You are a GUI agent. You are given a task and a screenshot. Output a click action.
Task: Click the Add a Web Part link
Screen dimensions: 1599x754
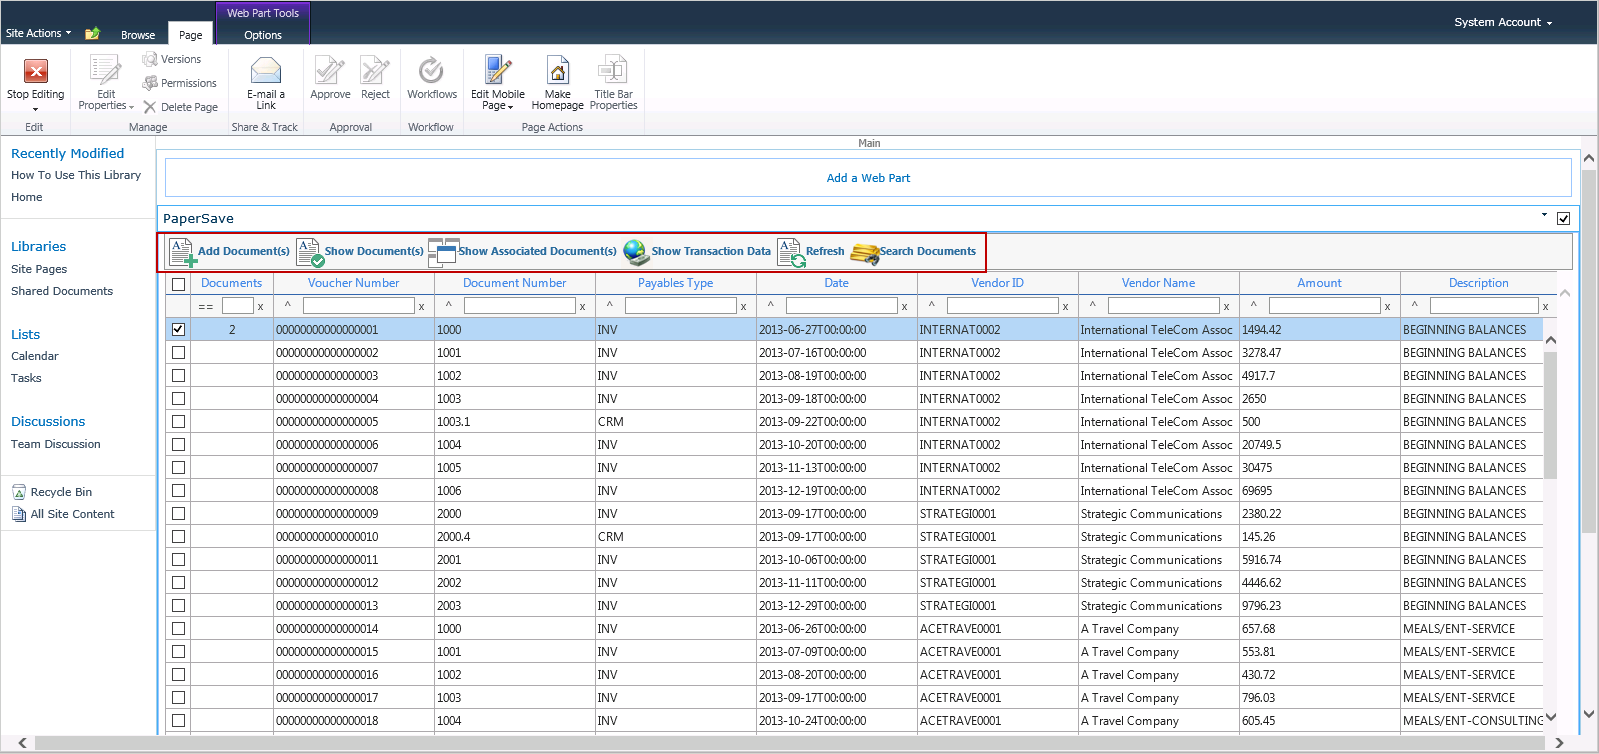pyautogui.click(x=867, y=178)
